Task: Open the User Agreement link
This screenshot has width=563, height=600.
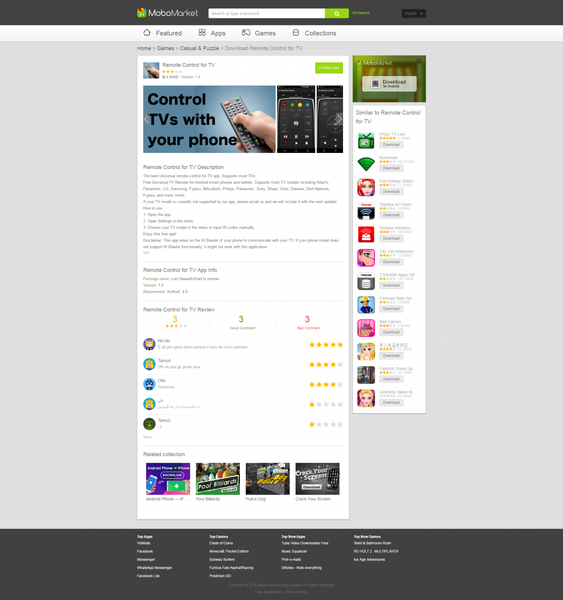Action: point(268,592)
